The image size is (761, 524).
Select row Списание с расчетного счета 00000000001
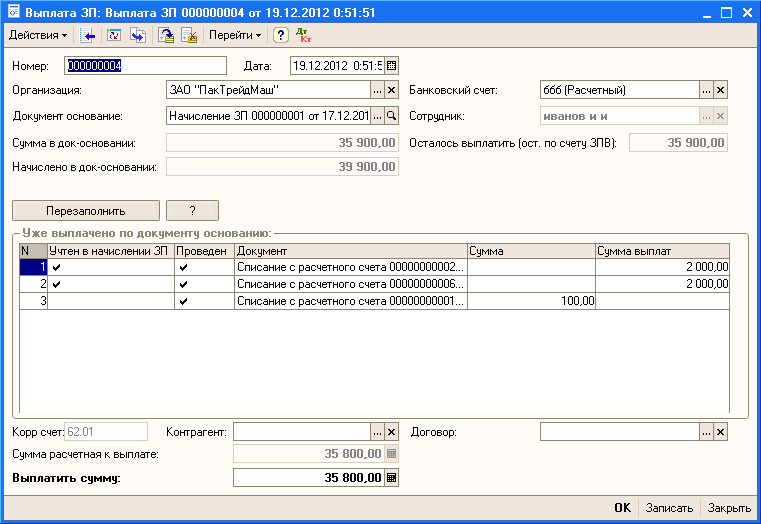(x=350, y=301)
